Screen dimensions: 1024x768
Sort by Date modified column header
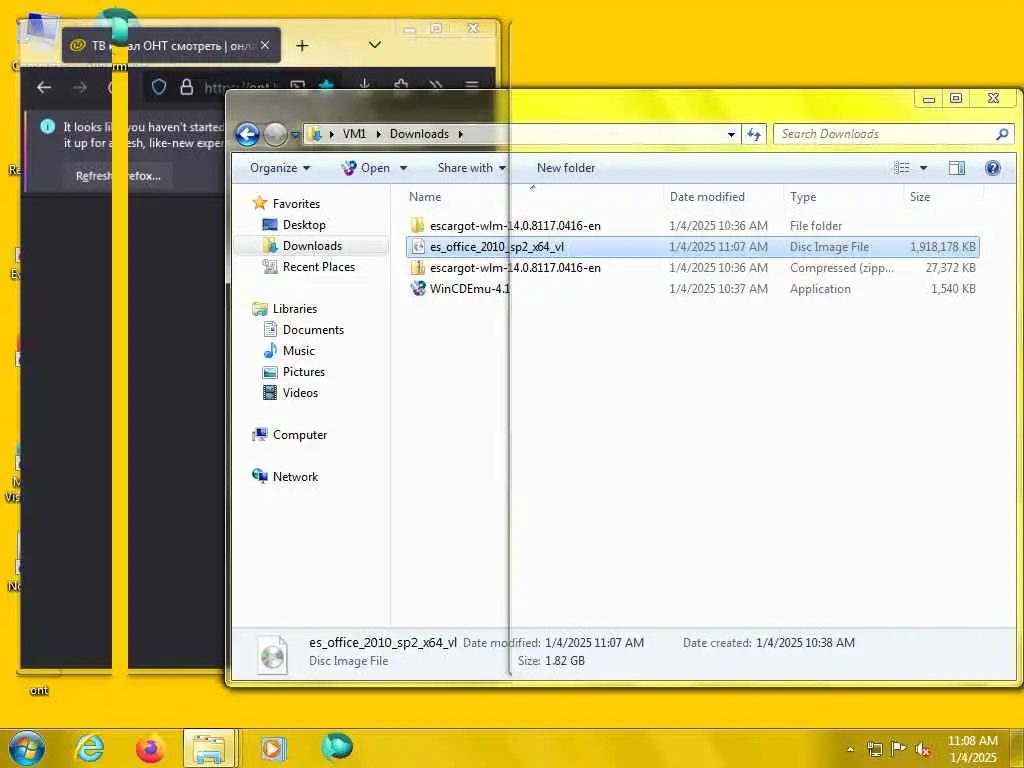point(723,197)
